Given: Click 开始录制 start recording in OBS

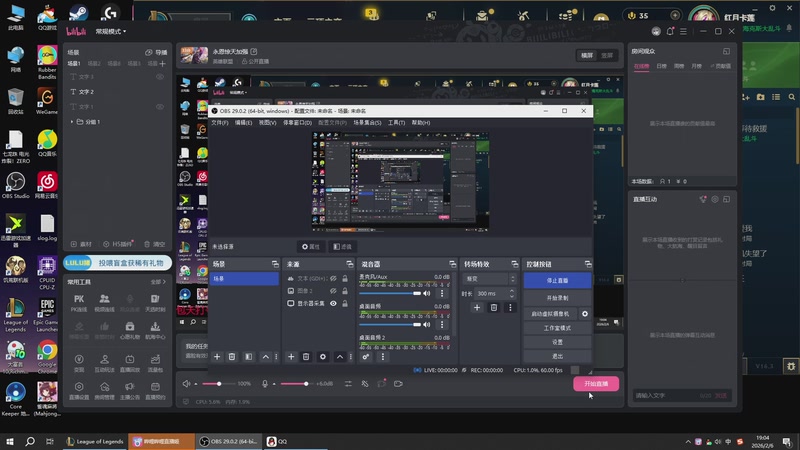Looking at the screenshot, I should point(557,298).
